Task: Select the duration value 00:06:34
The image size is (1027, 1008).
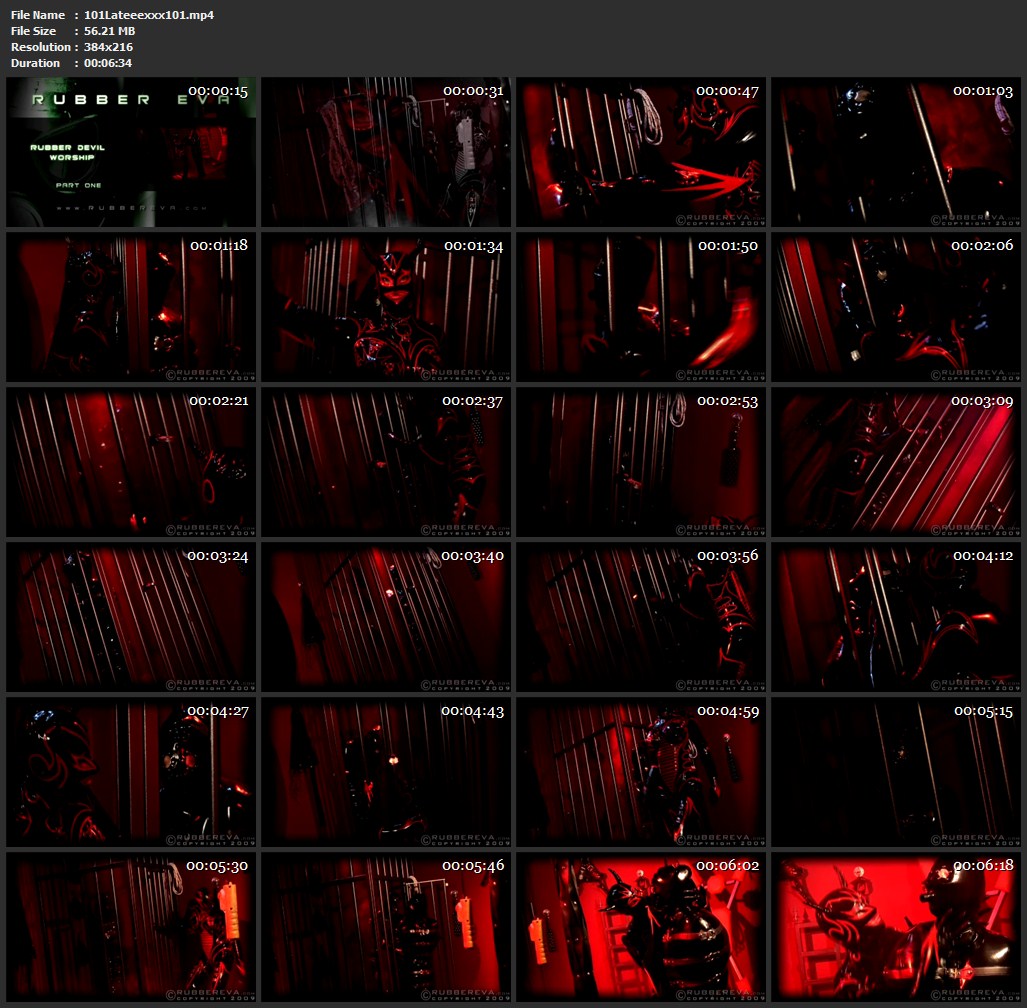Action: (x=108, y=63)
